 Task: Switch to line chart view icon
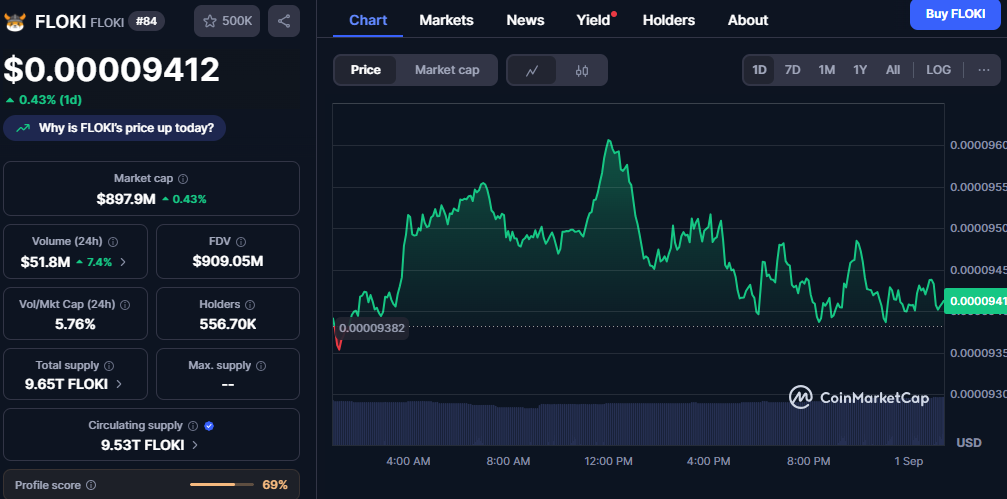(x=533, y=70)
